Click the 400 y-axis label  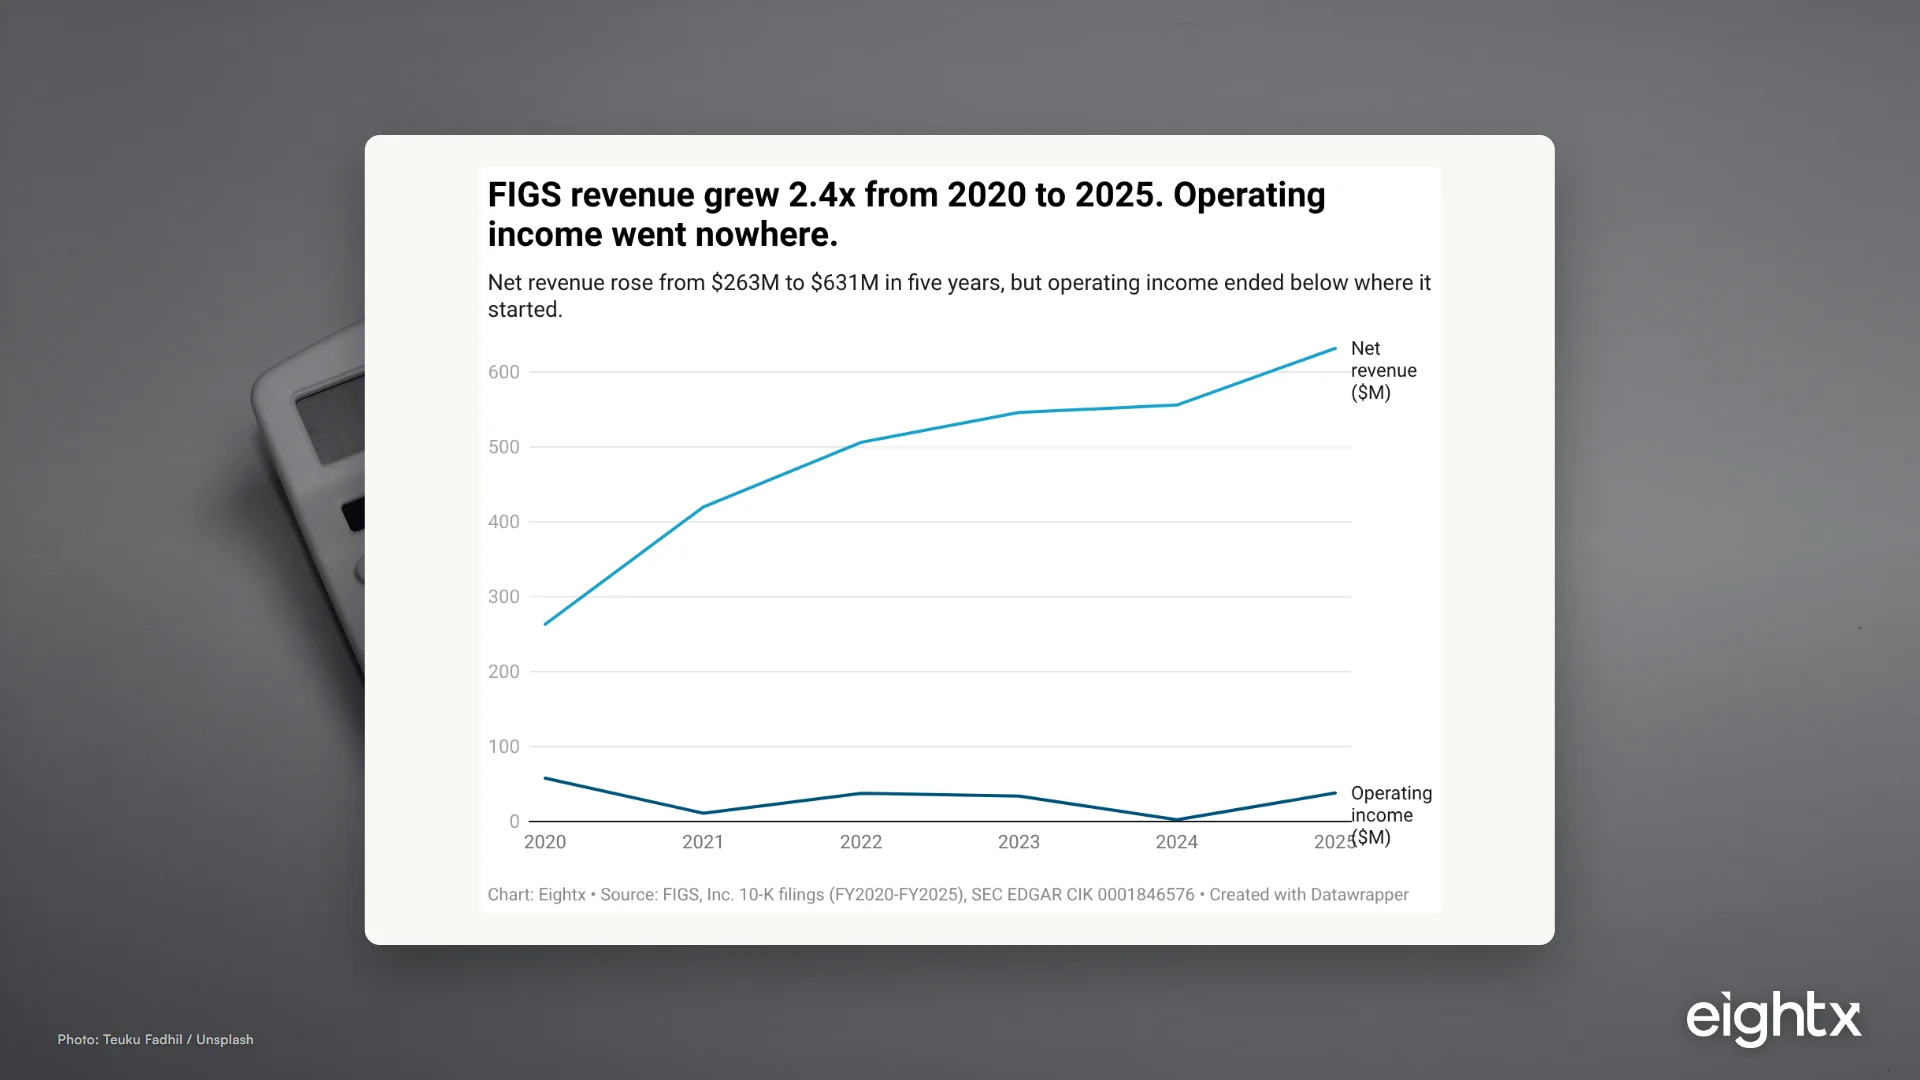coord(504,522)
